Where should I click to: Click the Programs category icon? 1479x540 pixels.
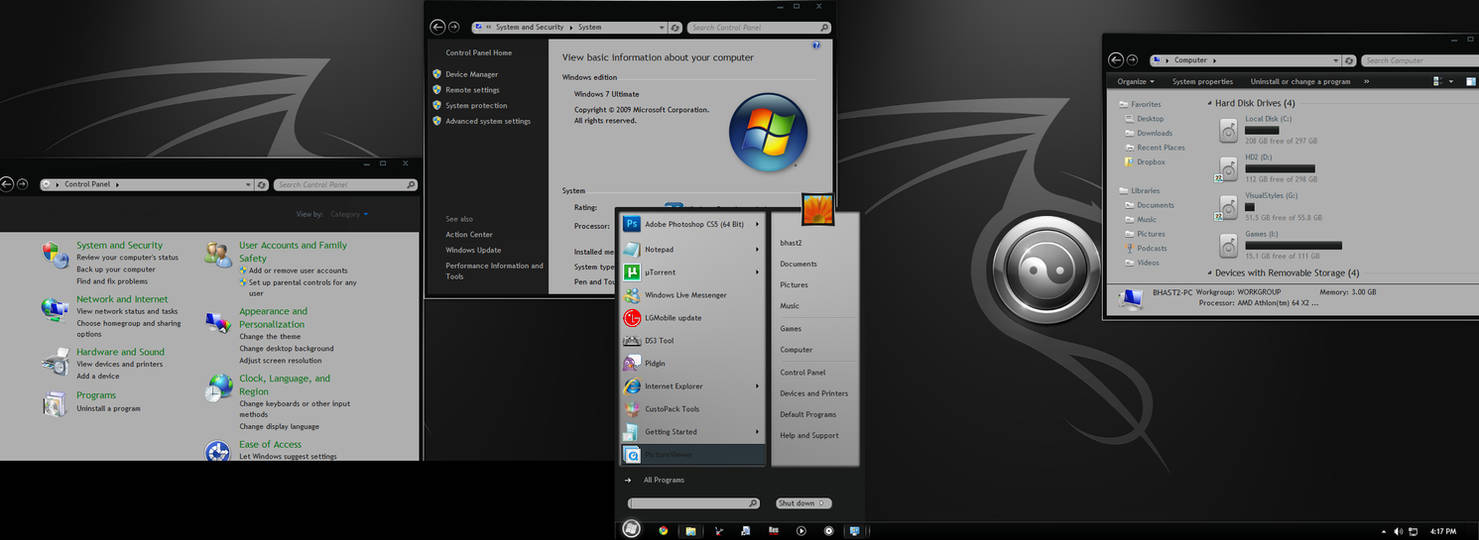tap(54, 403)
